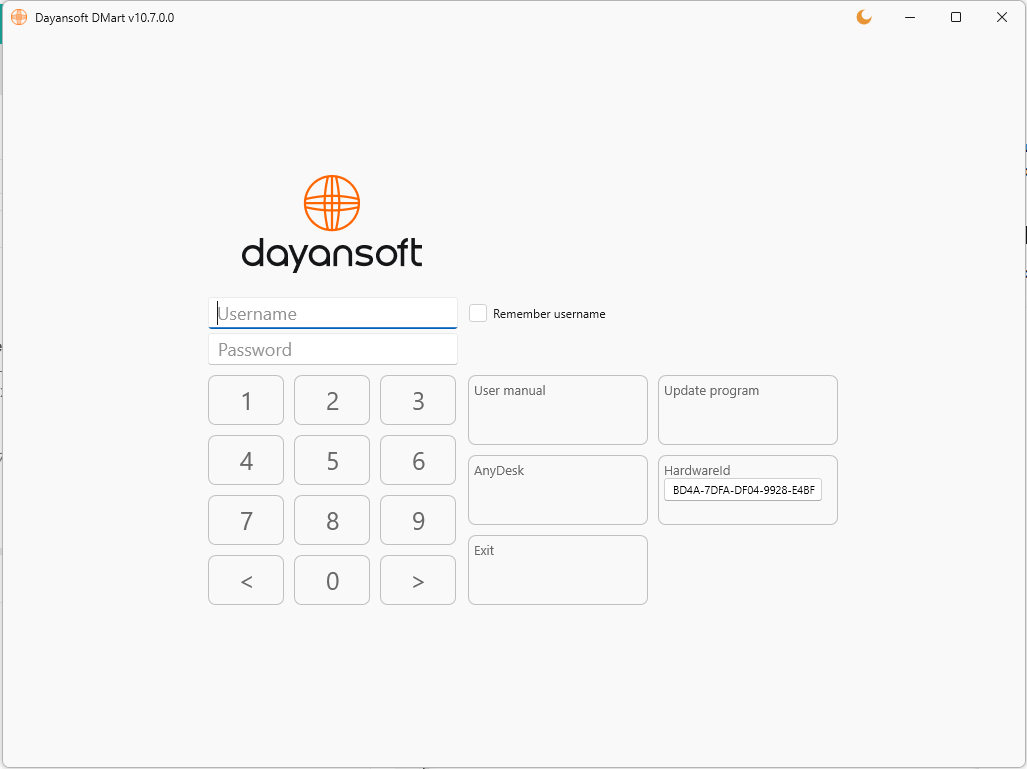Click into the Password field
Viewport: 1027px width, 769px height.
333,349
